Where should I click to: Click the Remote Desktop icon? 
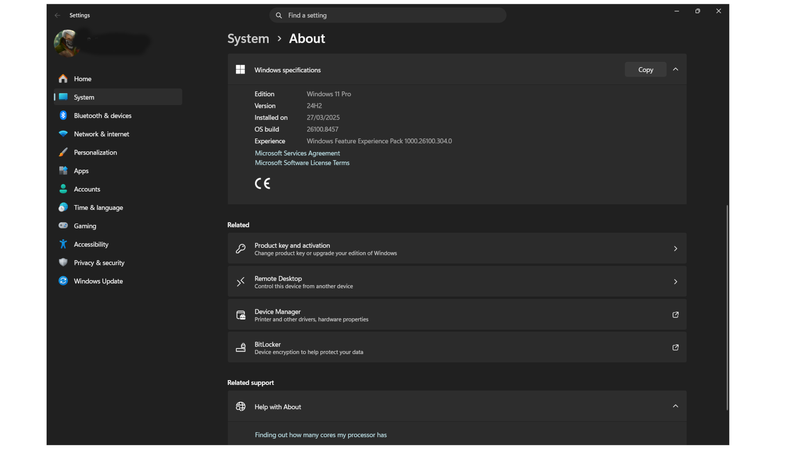click(240, 282)
